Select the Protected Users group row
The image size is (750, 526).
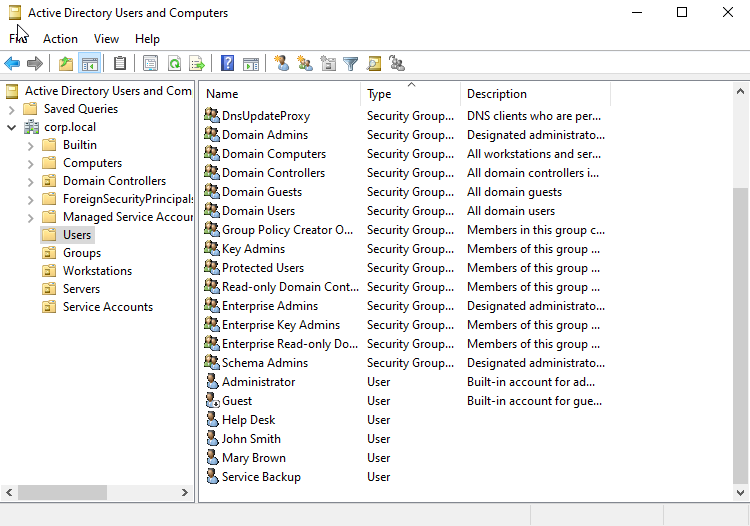[407, 268]
